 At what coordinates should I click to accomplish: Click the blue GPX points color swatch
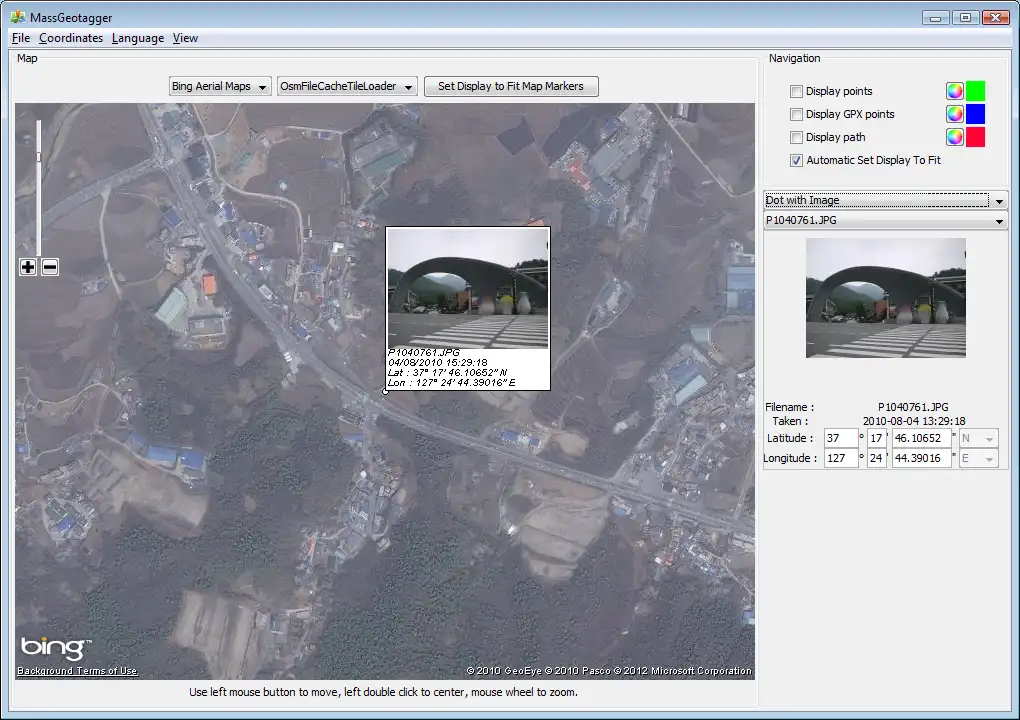coord(975,114)
